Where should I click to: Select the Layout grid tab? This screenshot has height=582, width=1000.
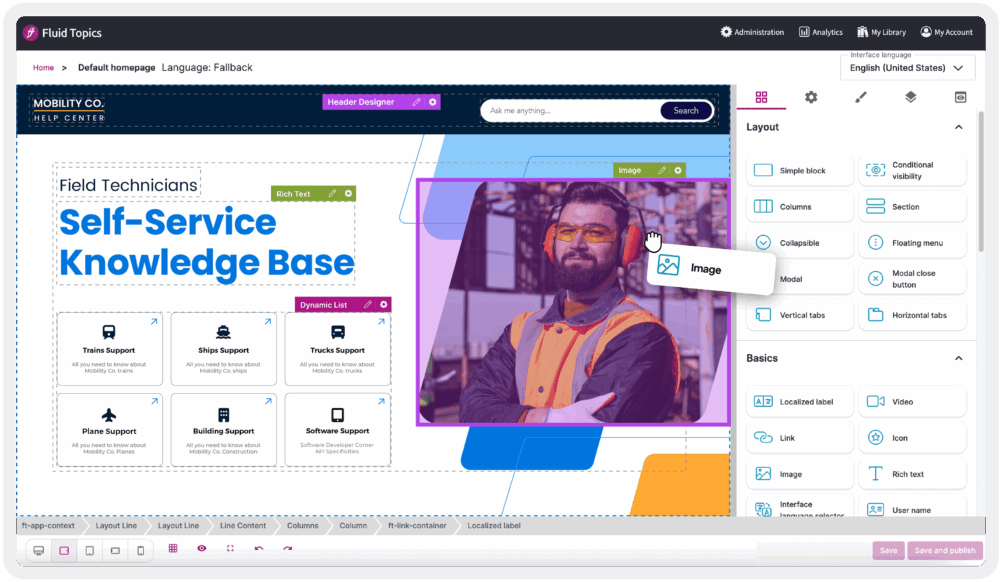pos(761,97)
